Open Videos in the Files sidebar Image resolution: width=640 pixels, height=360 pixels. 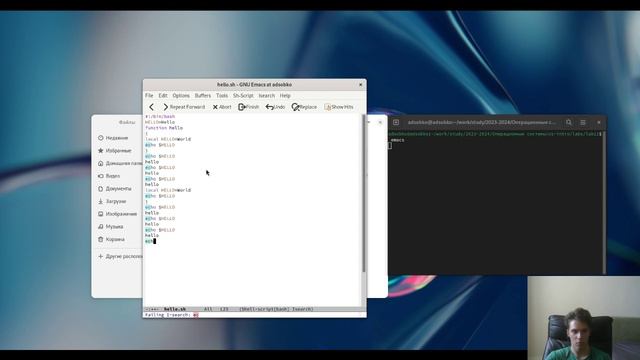[109, 176]
